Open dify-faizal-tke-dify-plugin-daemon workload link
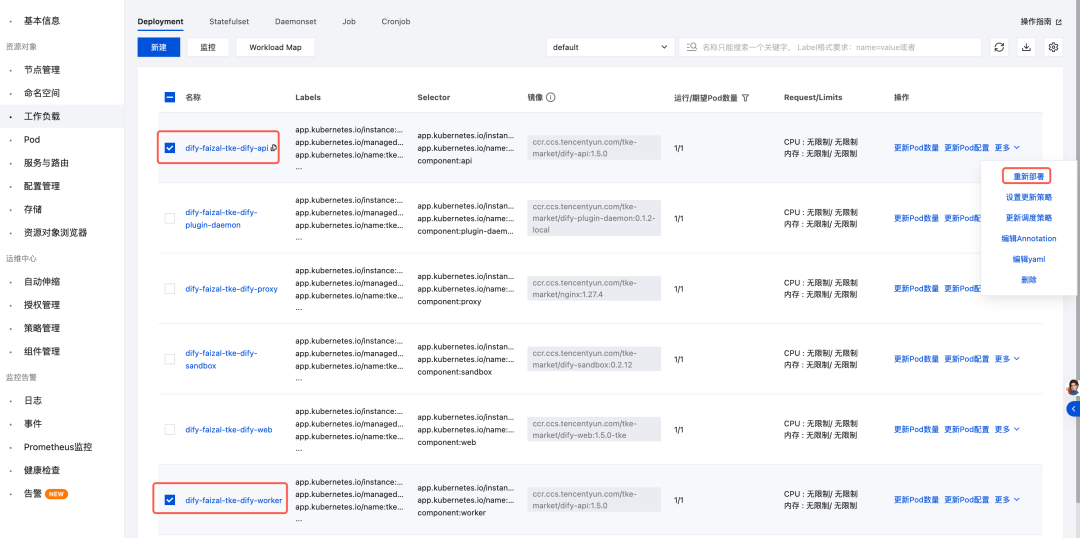Viewport: 1080px width, 538px height. tap(221, 218)
